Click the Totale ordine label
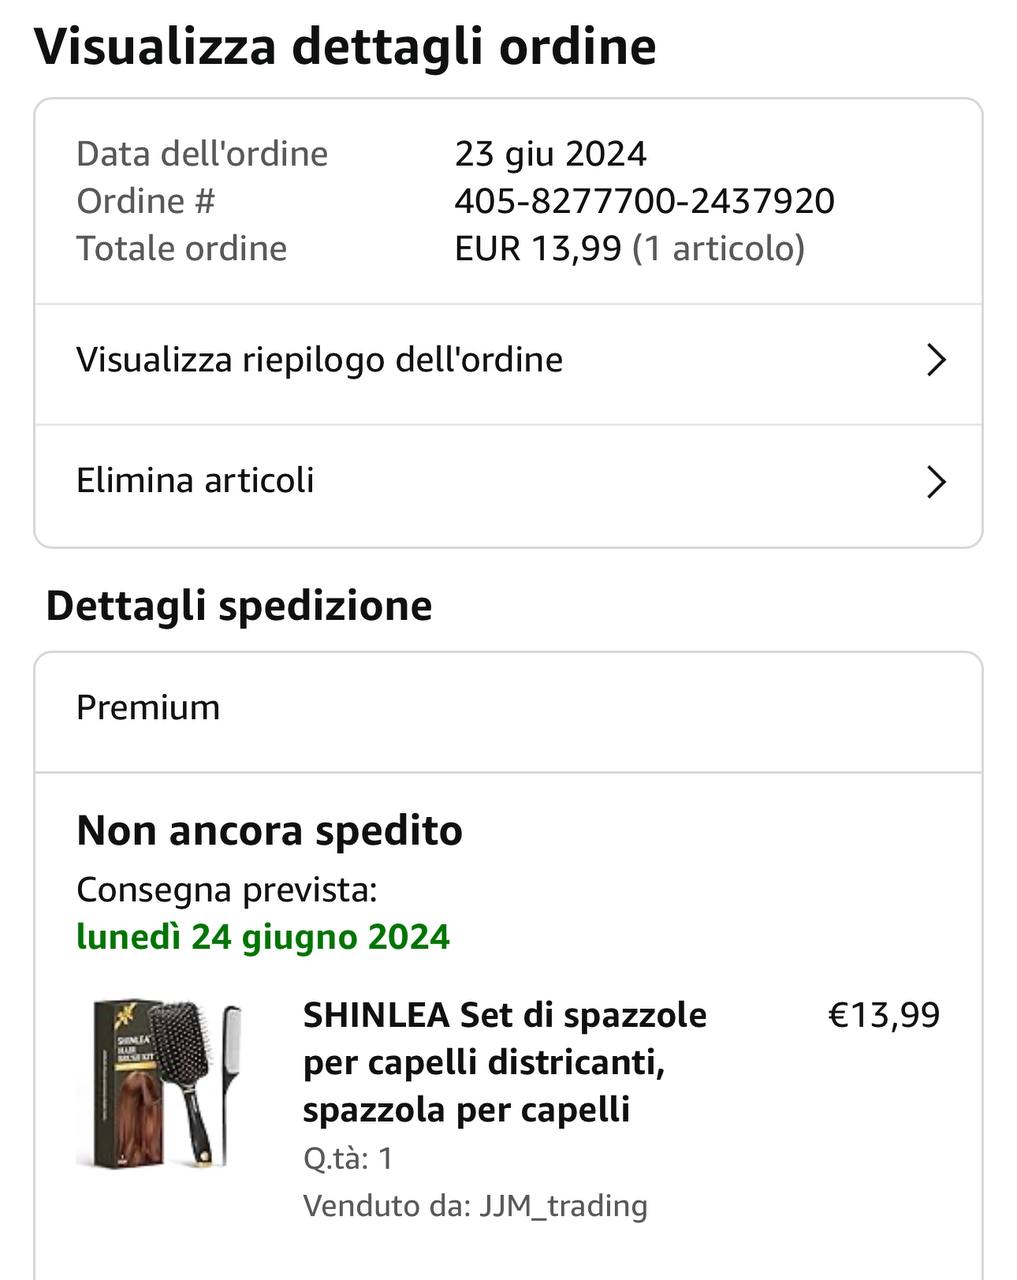This screenshot has width=1017, height=1280. click(x=182, y=248)
